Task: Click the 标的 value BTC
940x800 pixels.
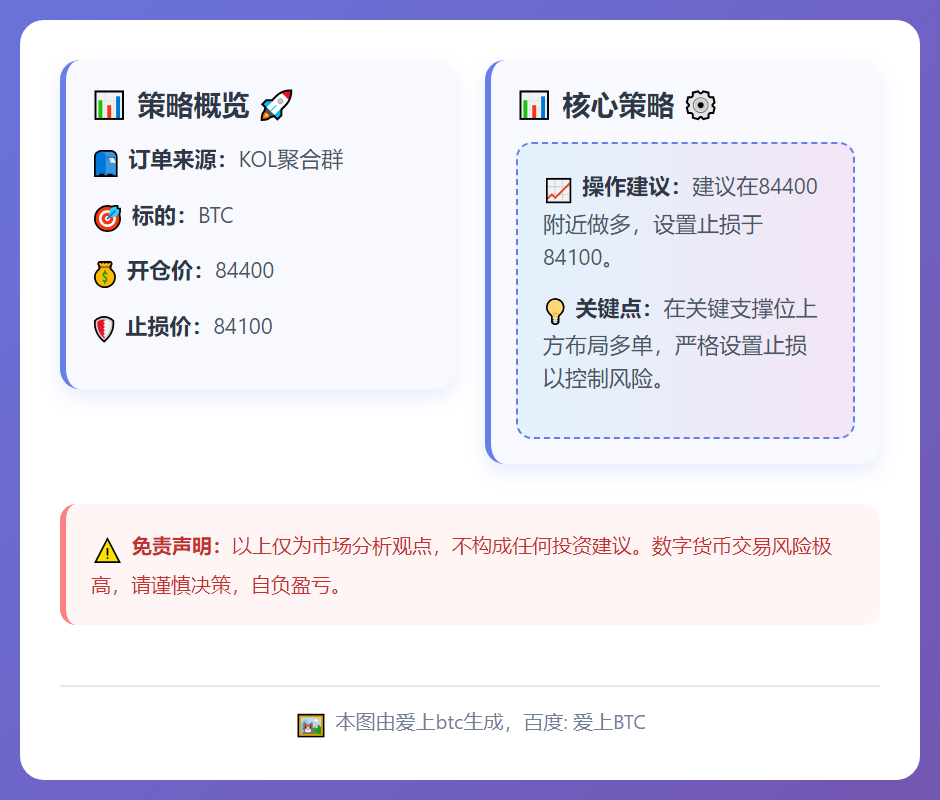Action: tap(216, 215)
